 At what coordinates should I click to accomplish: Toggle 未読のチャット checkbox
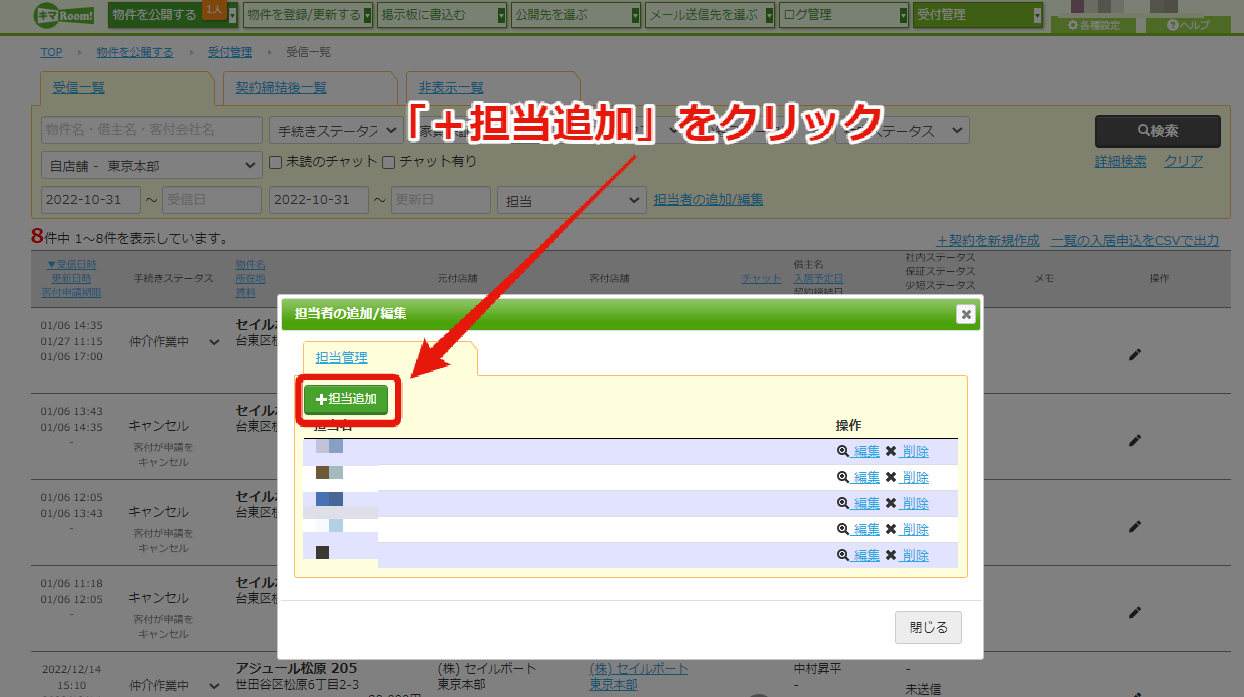pyautogui.click(x=277, y=161)
